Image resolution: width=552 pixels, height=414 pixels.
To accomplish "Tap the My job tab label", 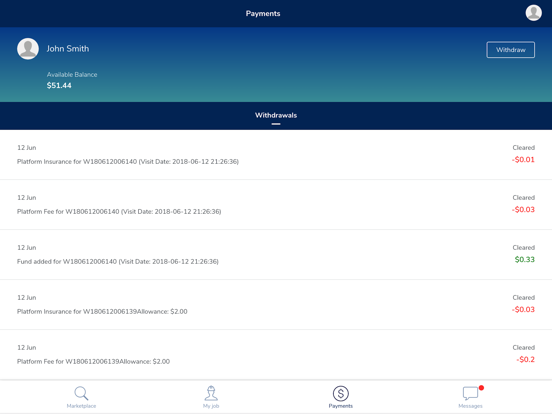I will [x=211, y=406].
